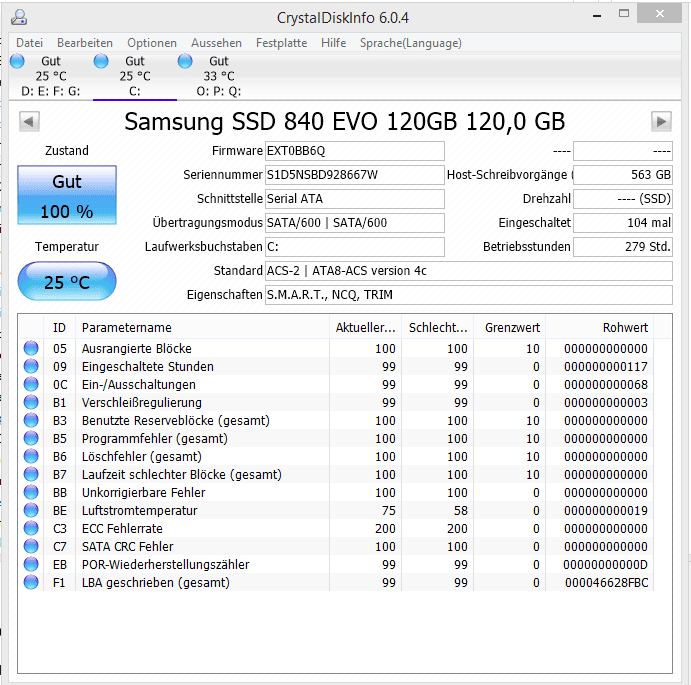691x685 pixels.
Task: Click the Aktueller... column header
Action: point(365,328)
